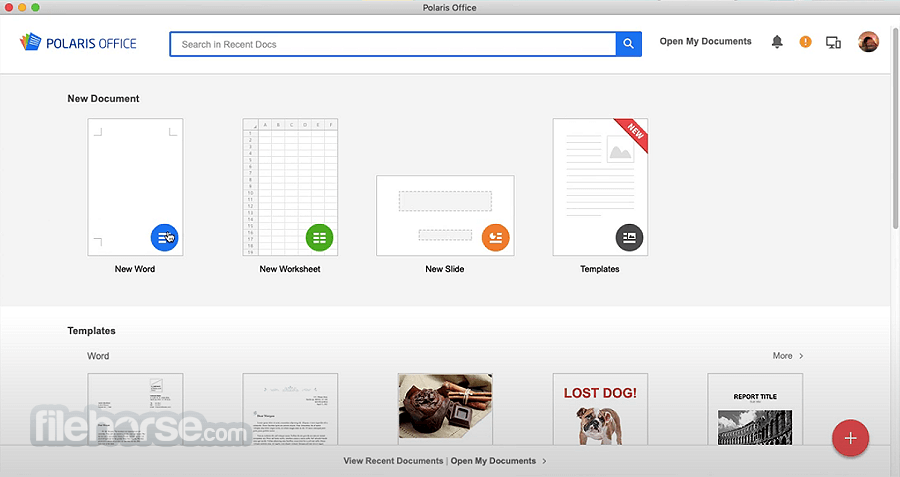
Task: Open the chocolate muffin photo template
Action: click(445, 409)
